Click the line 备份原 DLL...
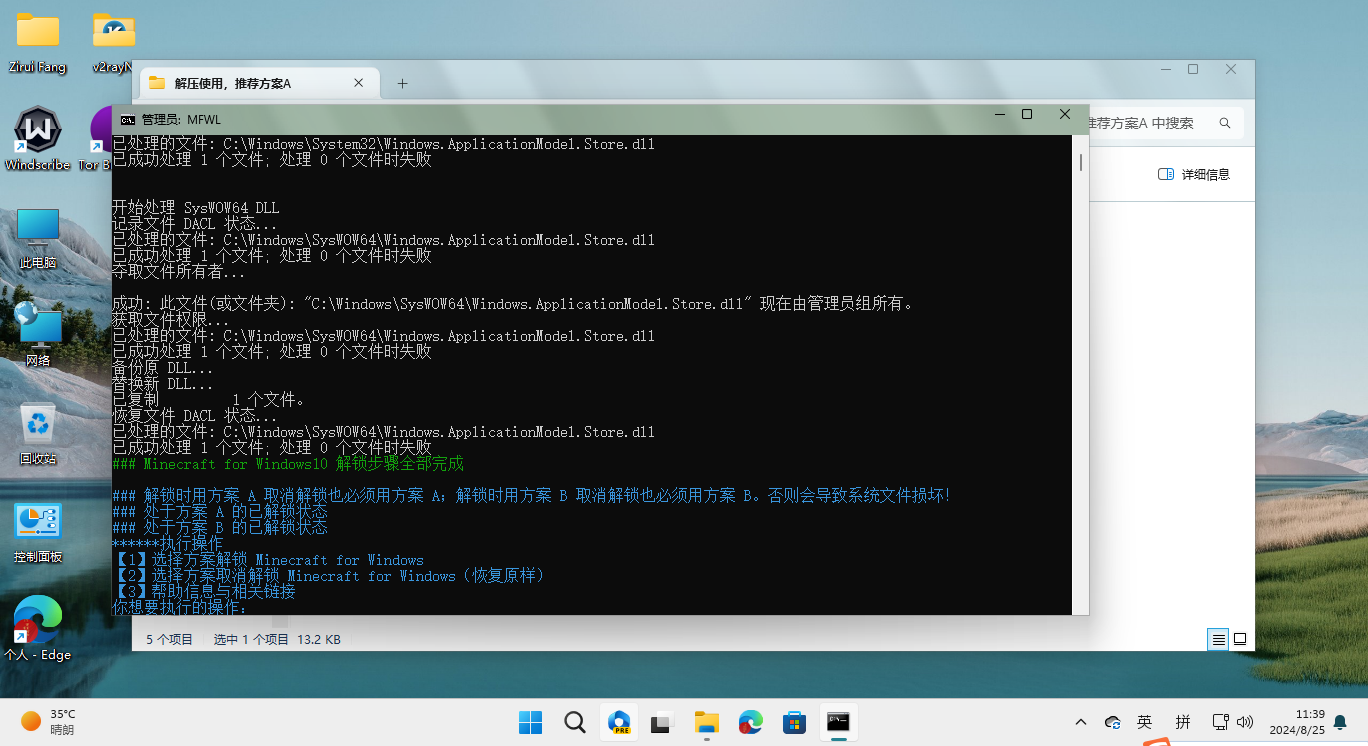This screenshot has width=1368, height=746. (162, 368)
